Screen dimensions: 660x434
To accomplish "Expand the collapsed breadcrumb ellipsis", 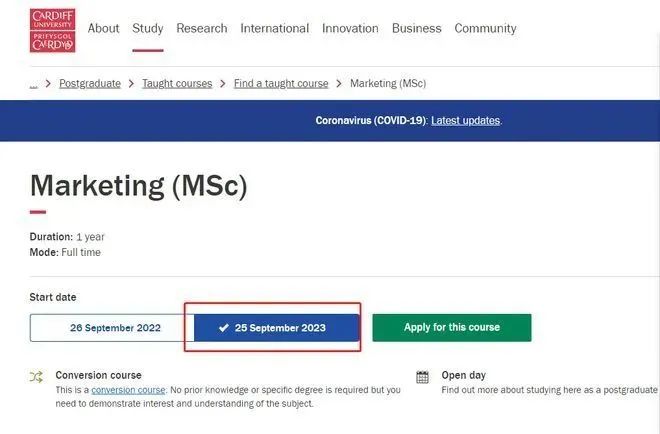I will click(x=33, y=84).
